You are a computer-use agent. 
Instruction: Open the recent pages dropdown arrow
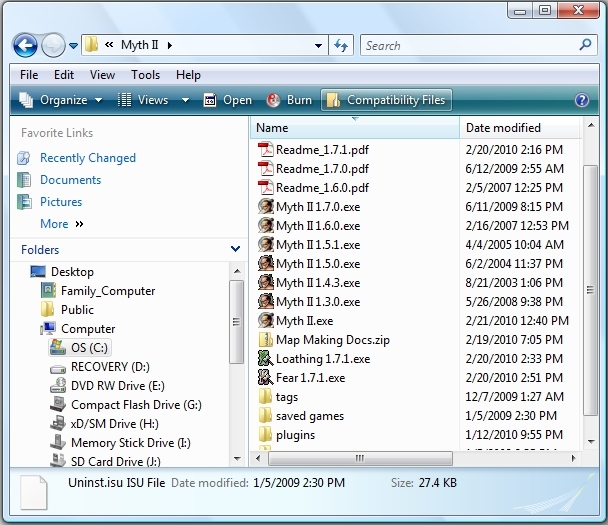tap(73, 46)
